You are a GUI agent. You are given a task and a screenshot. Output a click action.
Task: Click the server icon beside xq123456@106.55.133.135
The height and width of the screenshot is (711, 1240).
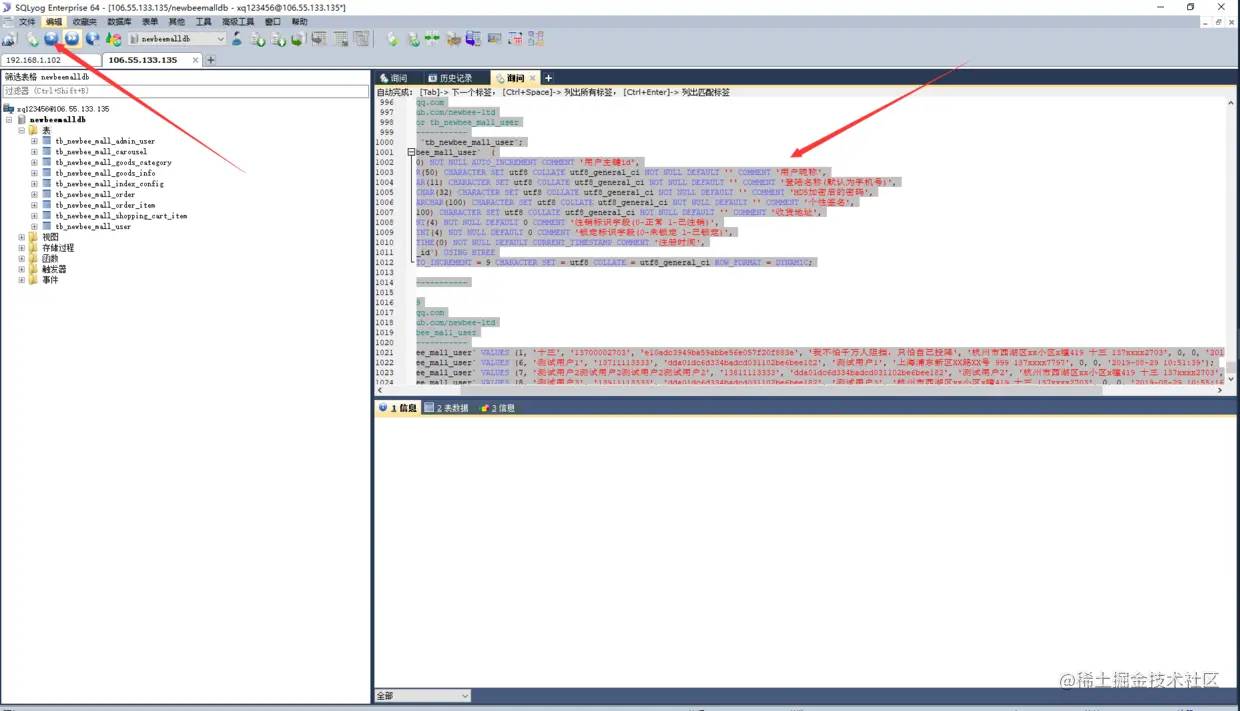tap(8, 109)
